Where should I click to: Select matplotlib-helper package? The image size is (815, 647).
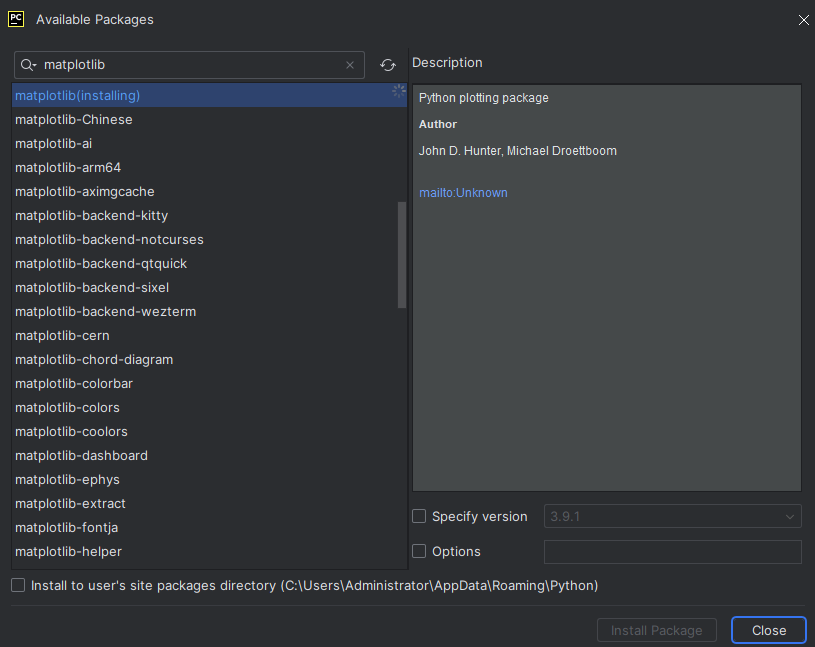(x=209, y=551)
